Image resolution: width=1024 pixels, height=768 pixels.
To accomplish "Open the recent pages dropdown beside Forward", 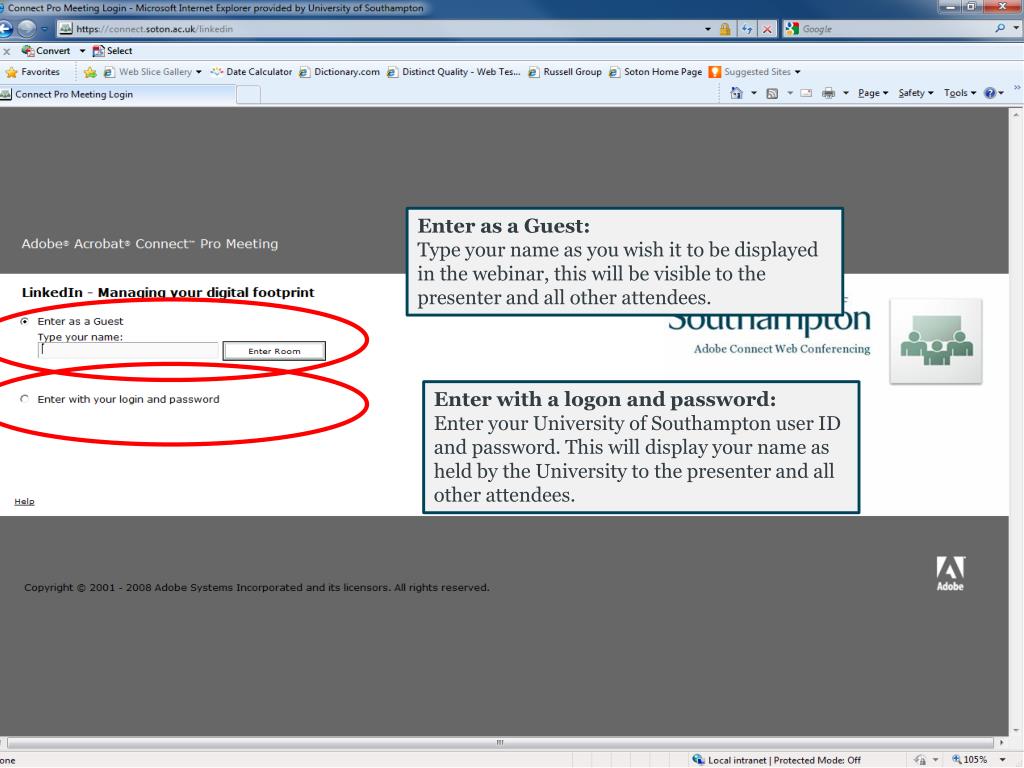I will [44, 29].
